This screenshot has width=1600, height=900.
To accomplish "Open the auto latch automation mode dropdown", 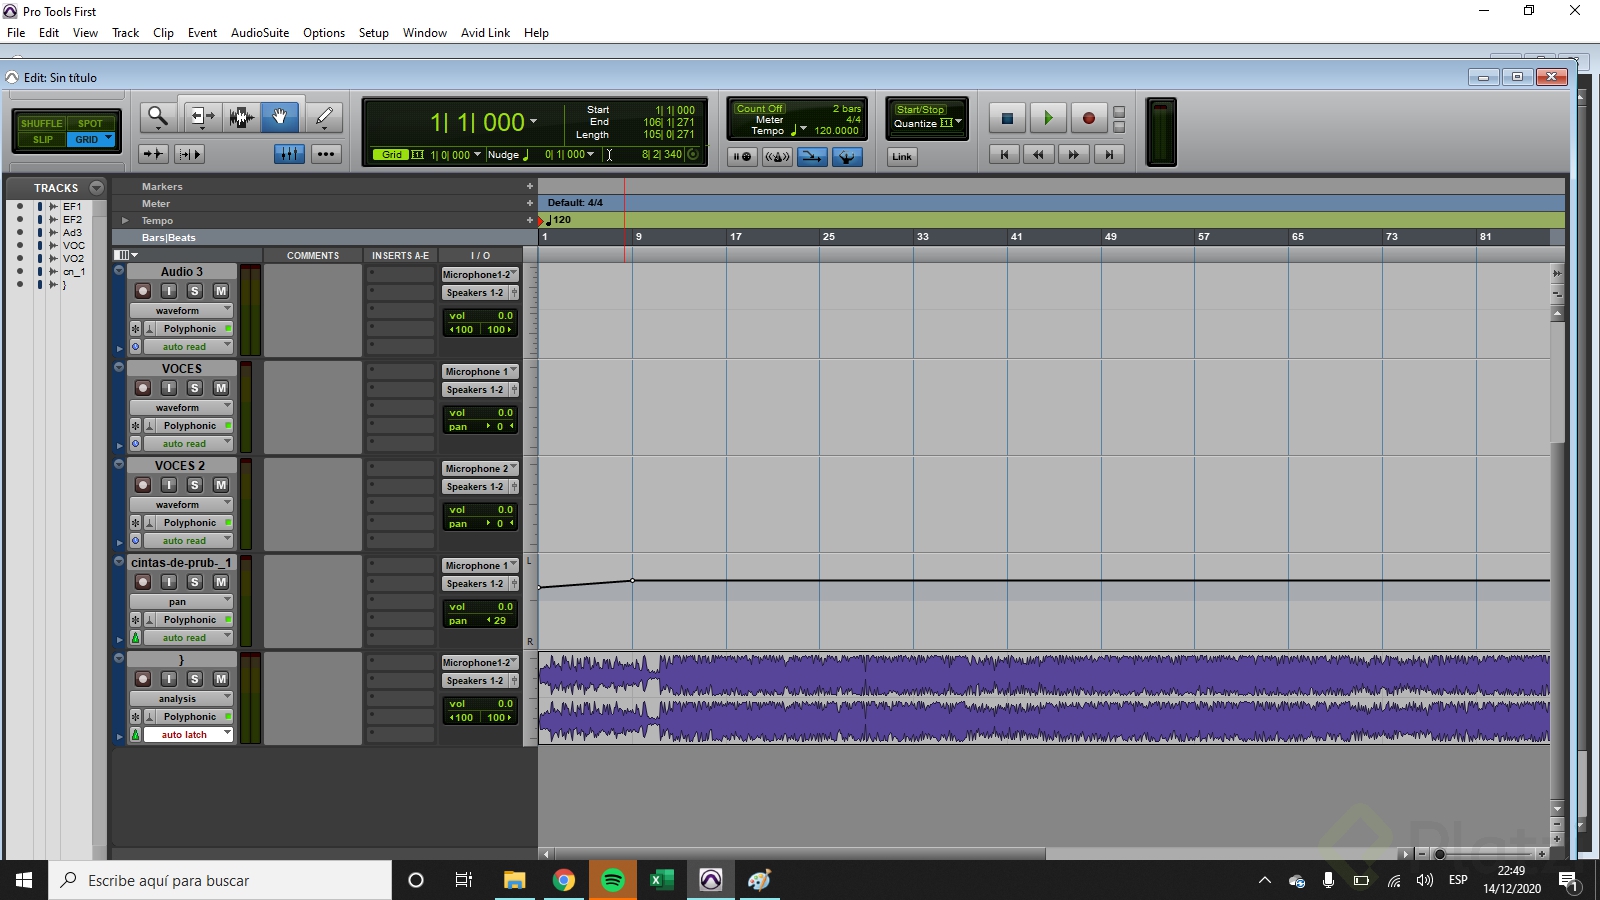I will point(187,735).
